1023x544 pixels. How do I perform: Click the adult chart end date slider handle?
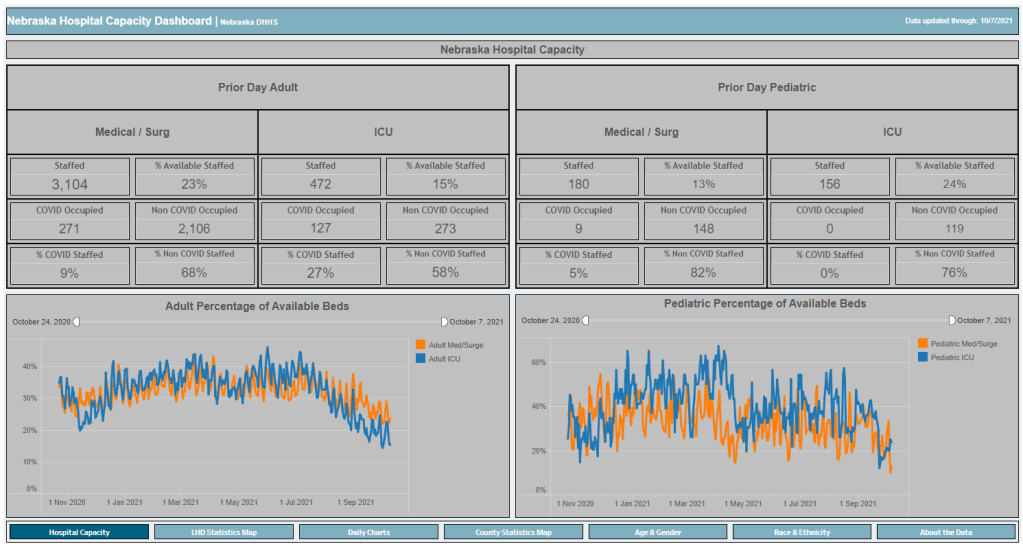tap(445, 321)
